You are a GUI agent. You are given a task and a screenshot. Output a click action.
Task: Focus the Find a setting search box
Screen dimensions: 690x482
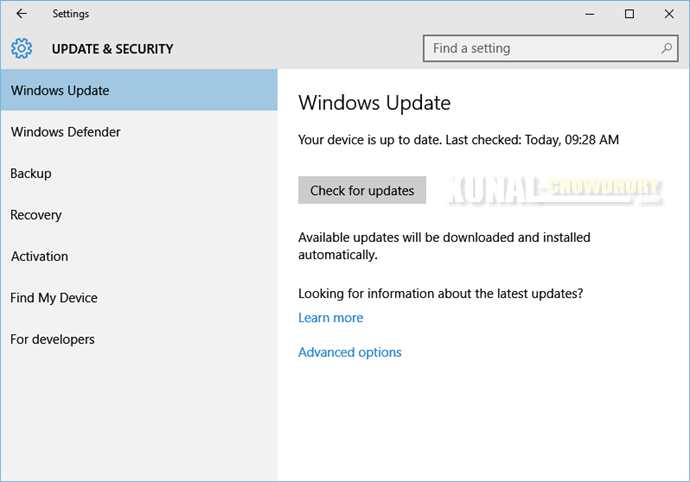click(x=540, y=48)
